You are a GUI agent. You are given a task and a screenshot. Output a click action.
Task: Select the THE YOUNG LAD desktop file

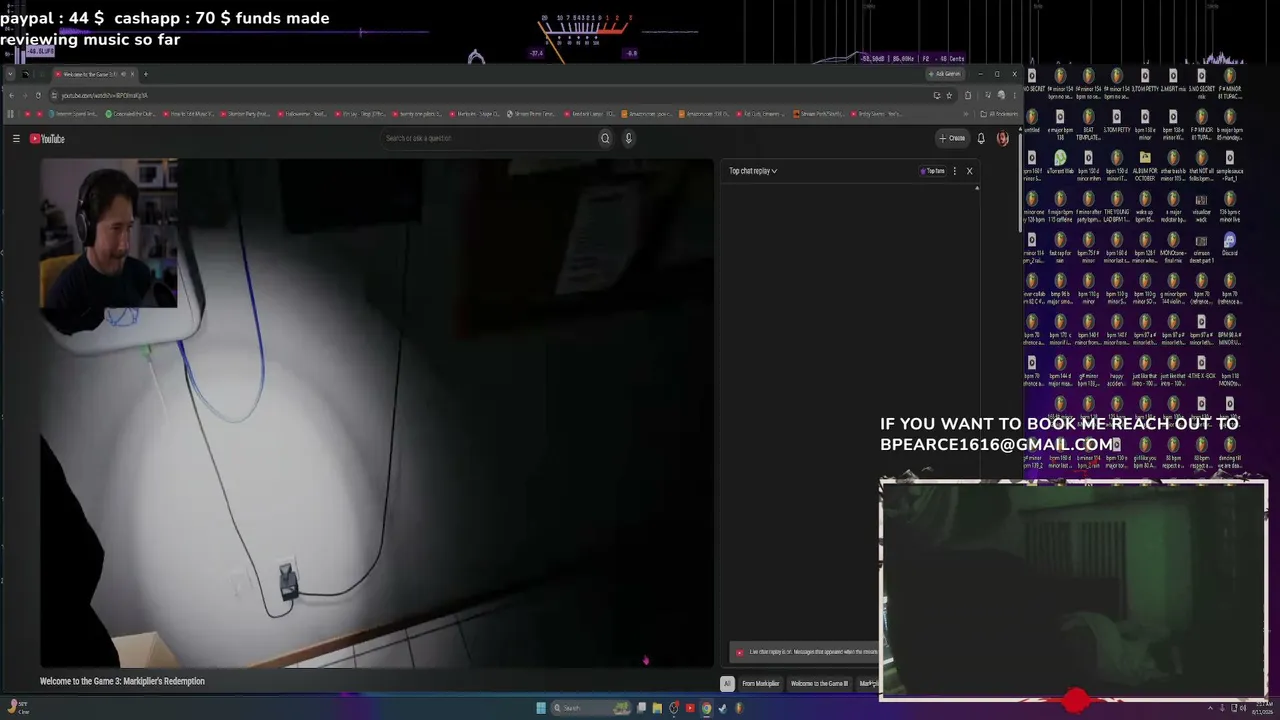tap(1116, 207)
